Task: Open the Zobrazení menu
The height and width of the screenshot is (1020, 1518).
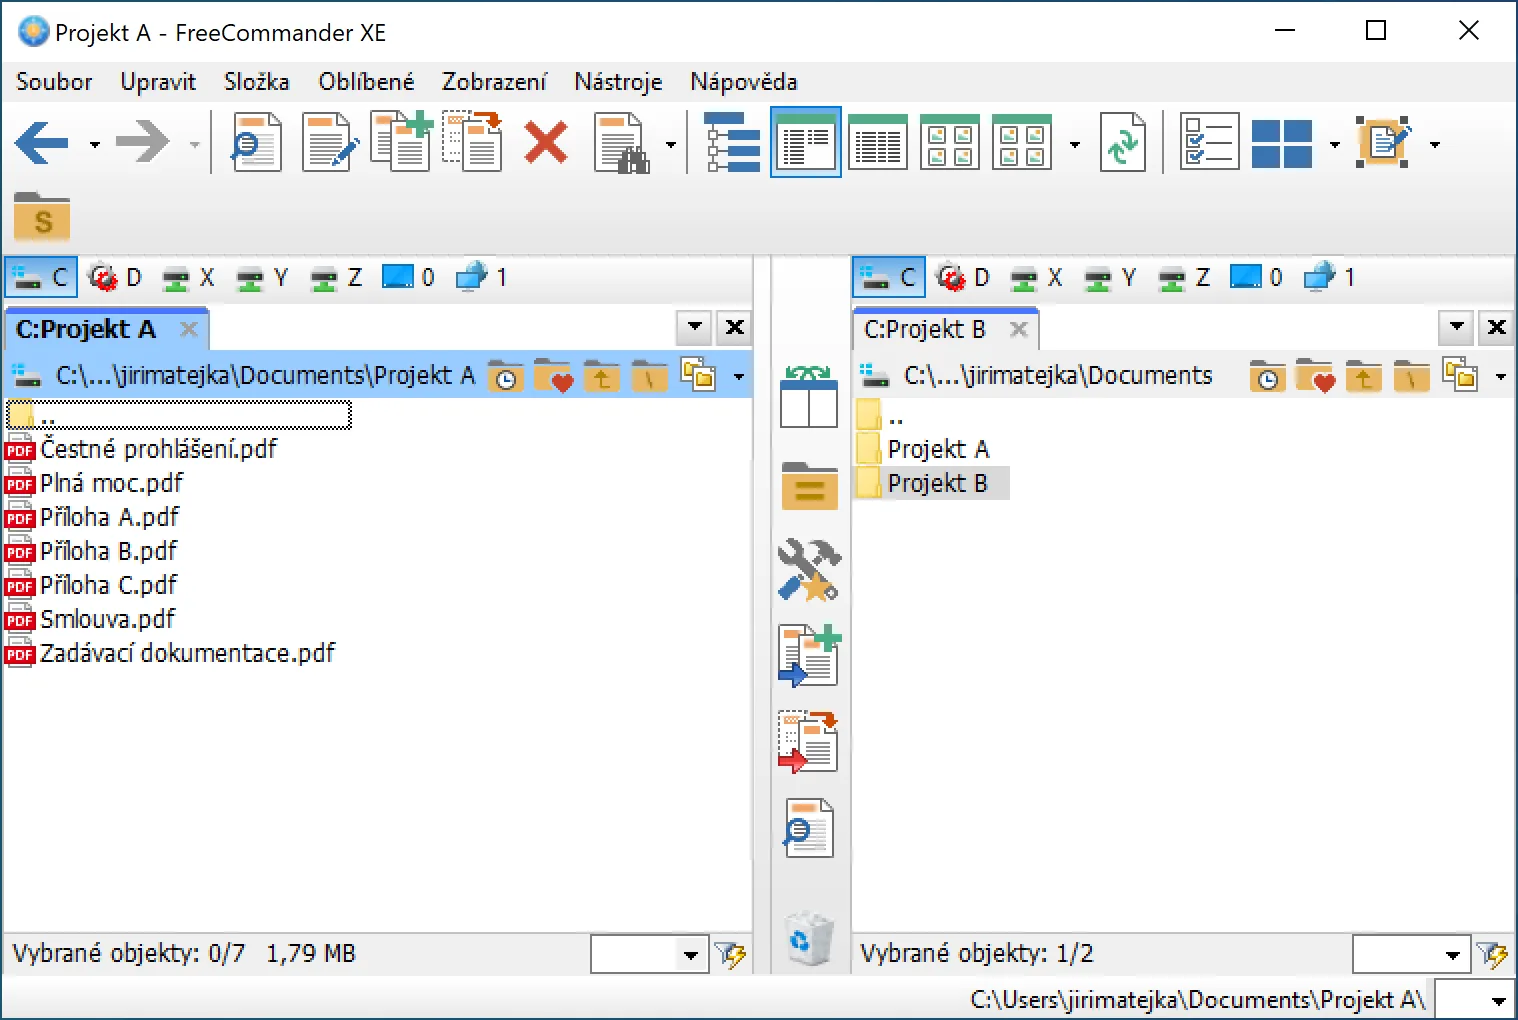Action: tap(494, 82)
